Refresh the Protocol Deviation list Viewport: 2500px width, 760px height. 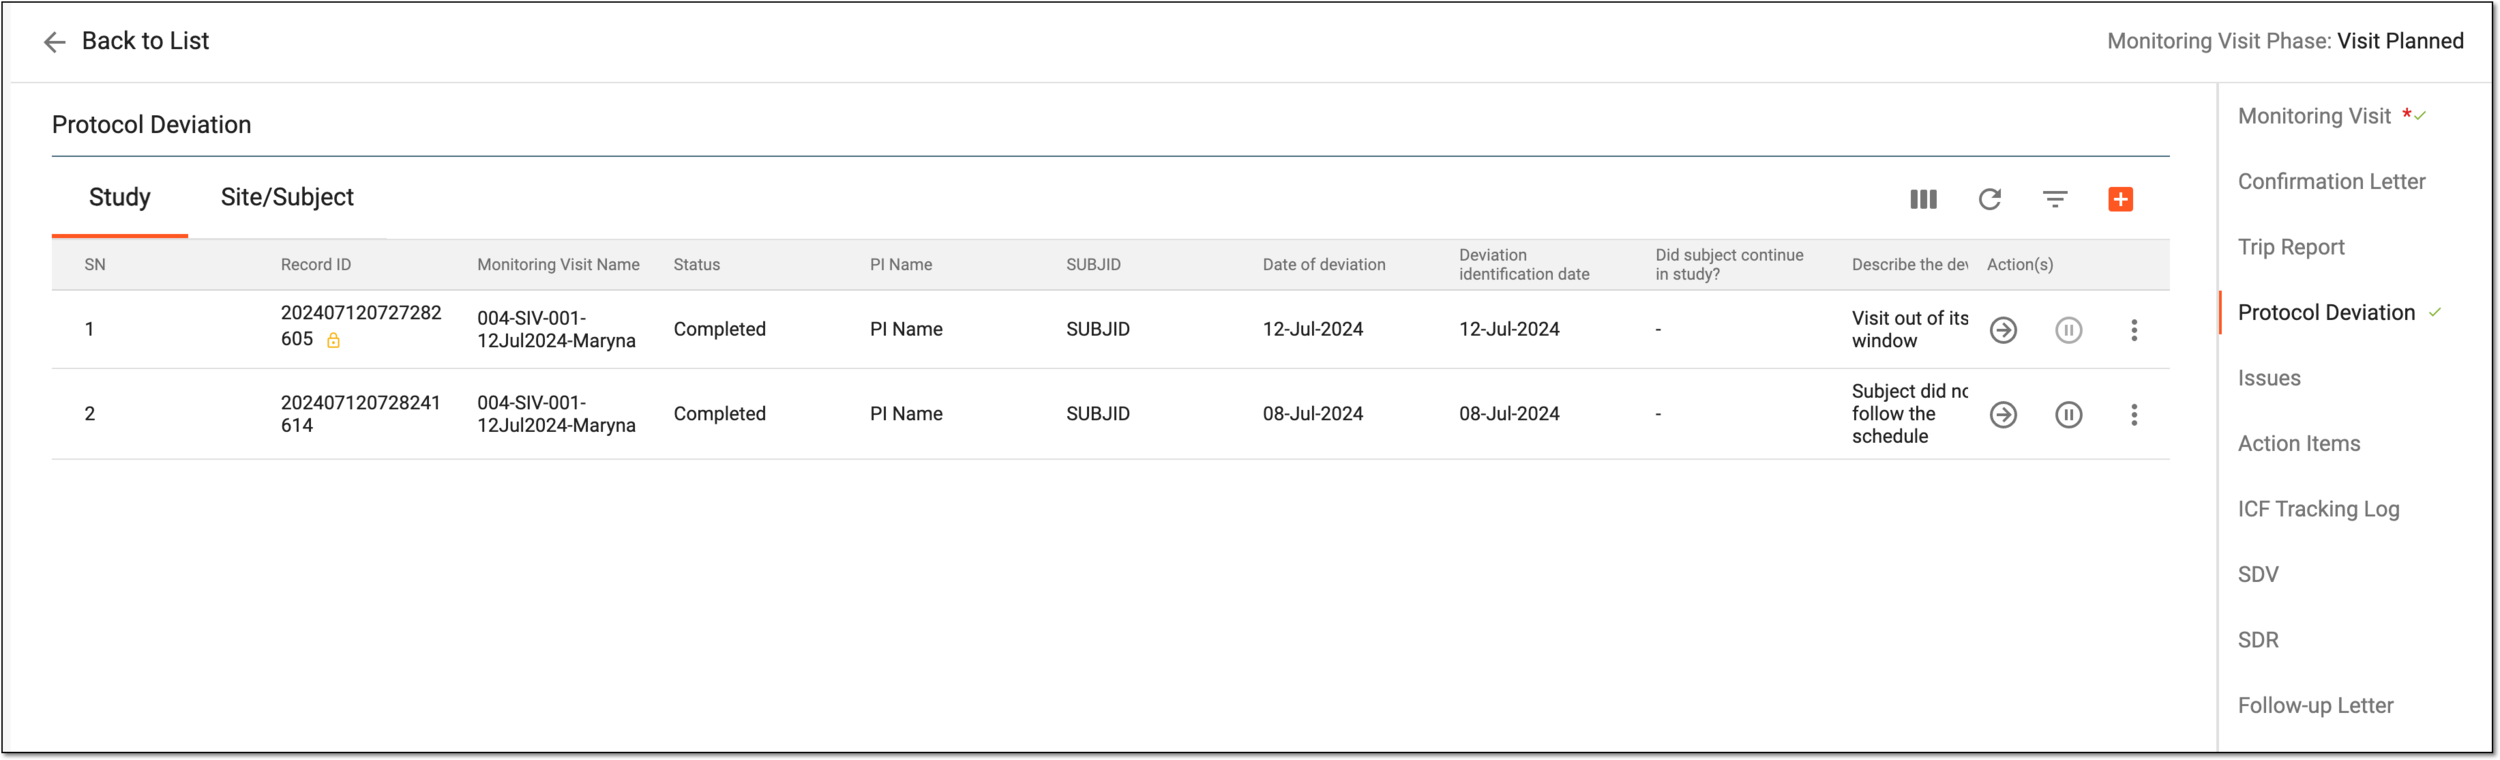pyautogui.click(x=1989, y=199)
